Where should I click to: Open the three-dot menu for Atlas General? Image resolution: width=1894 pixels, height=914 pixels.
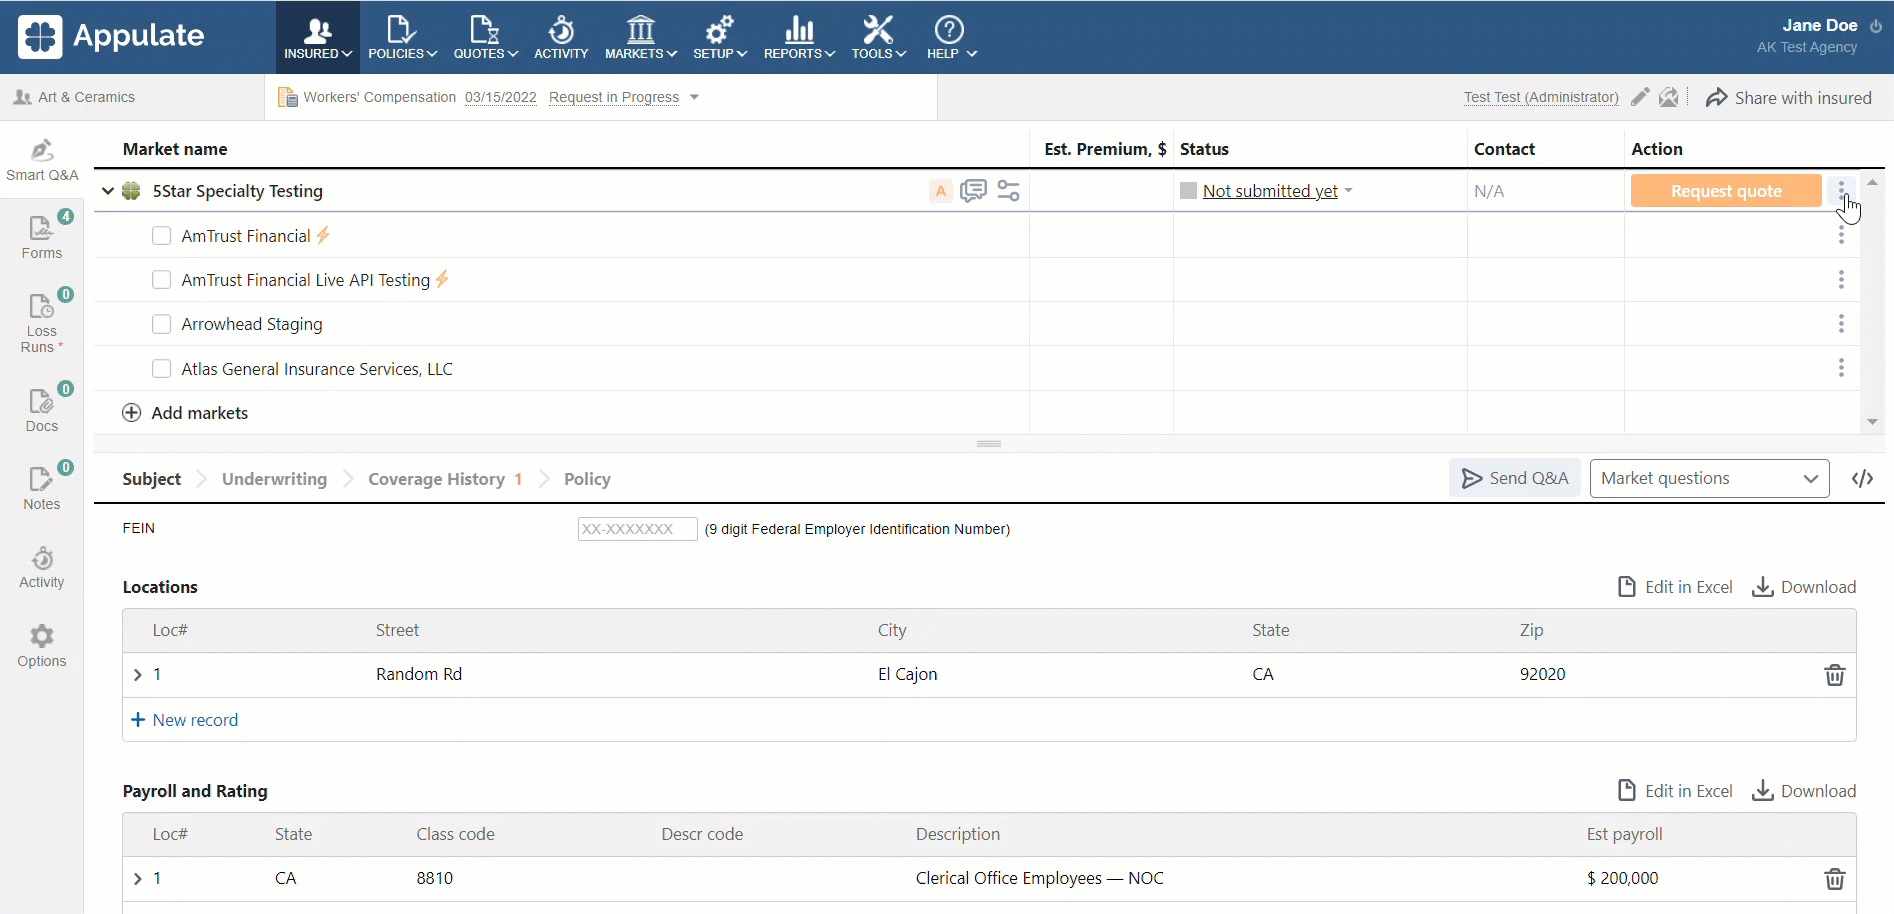(x=1841, y=368)
